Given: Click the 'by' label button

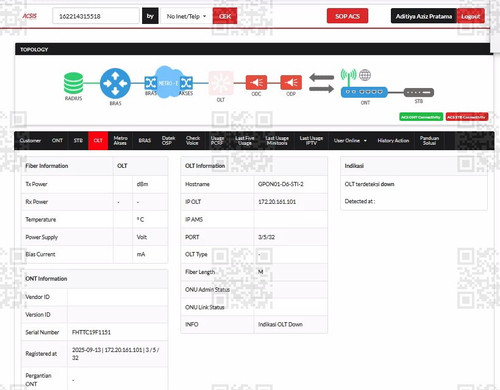Looking at the screenshot, I should 150,16.
